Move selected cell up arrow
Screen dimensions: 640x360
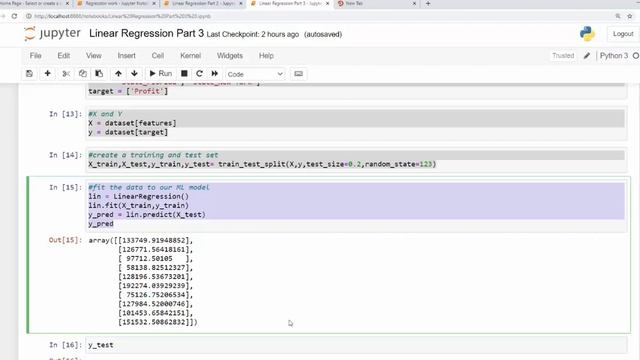pyautogui.click(x=118, y=74)
